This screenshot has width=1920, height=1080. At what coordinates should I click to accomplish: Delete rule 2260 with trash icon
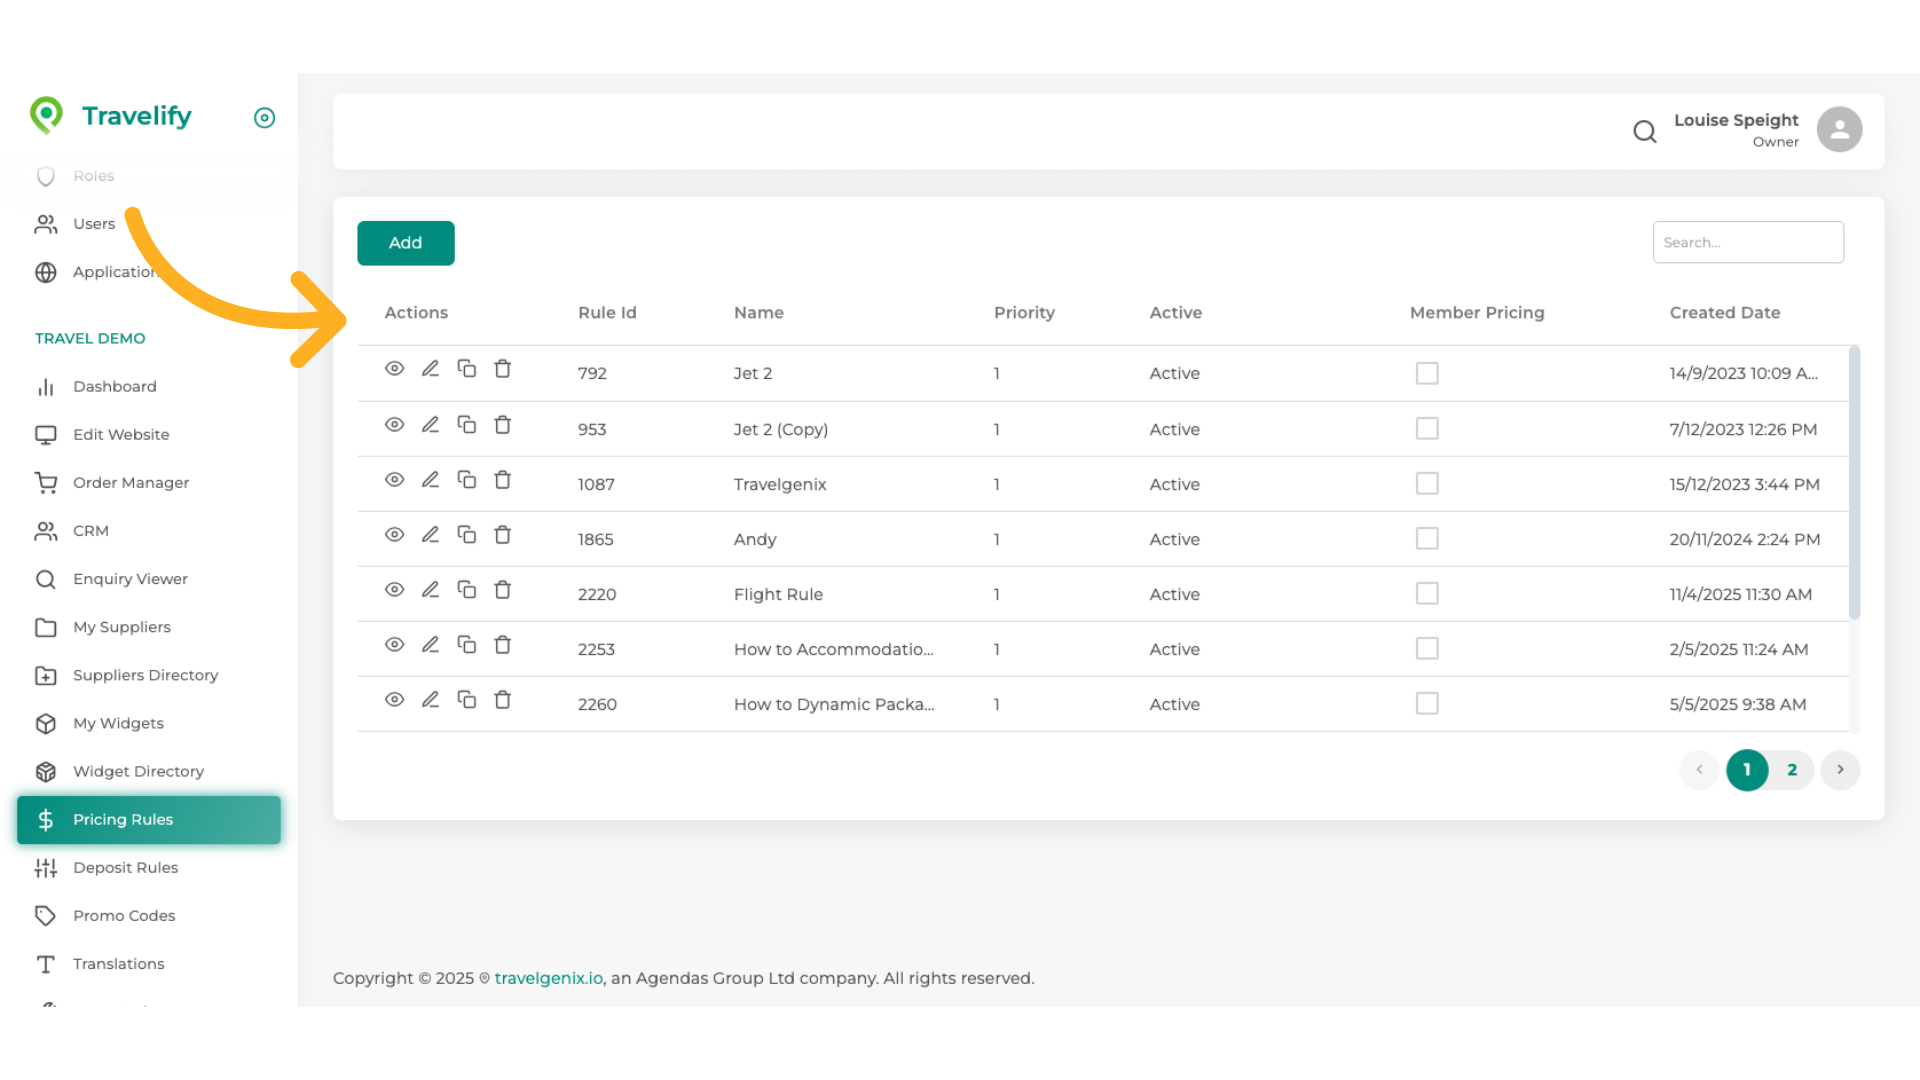[x=503, y=700]
